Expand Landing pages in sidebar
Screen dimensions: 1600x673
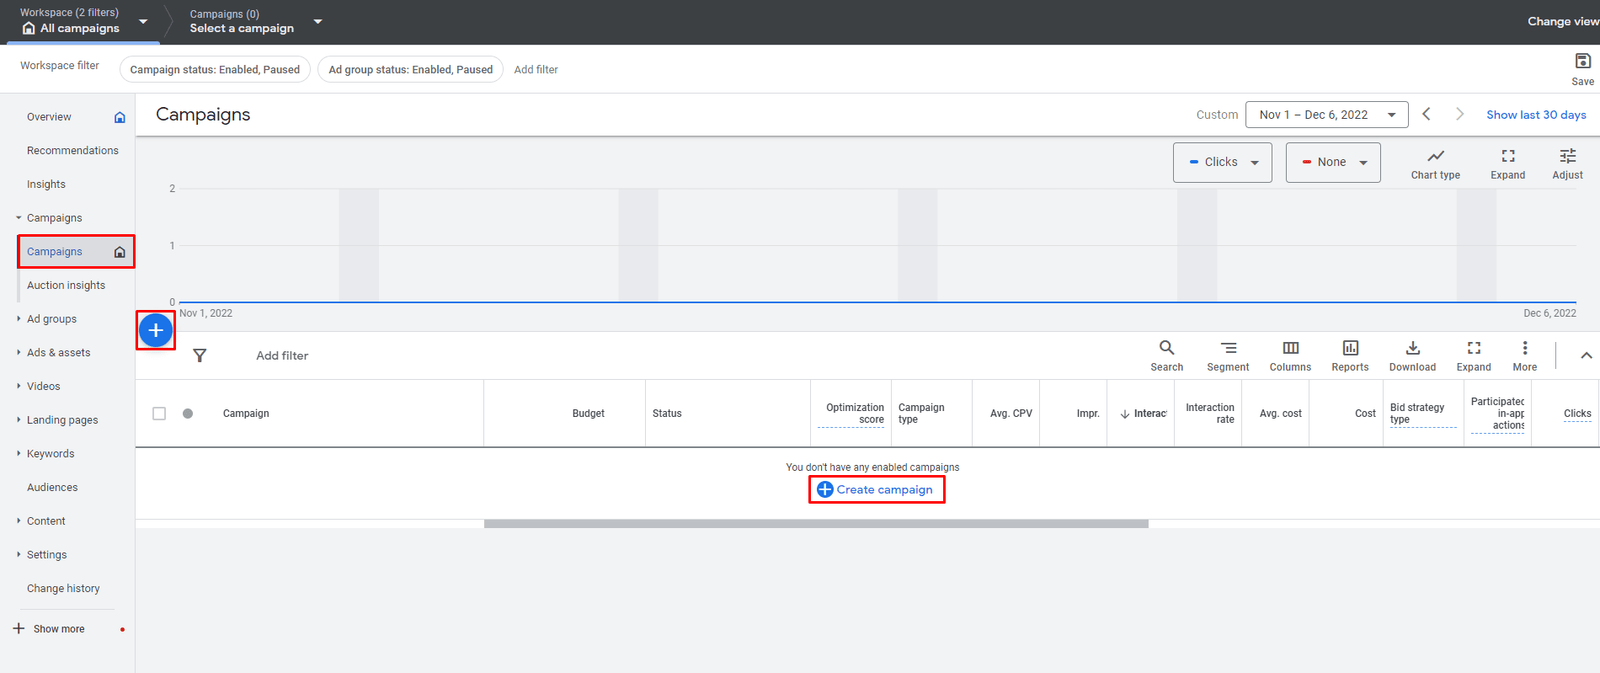[x=18, y=420]
